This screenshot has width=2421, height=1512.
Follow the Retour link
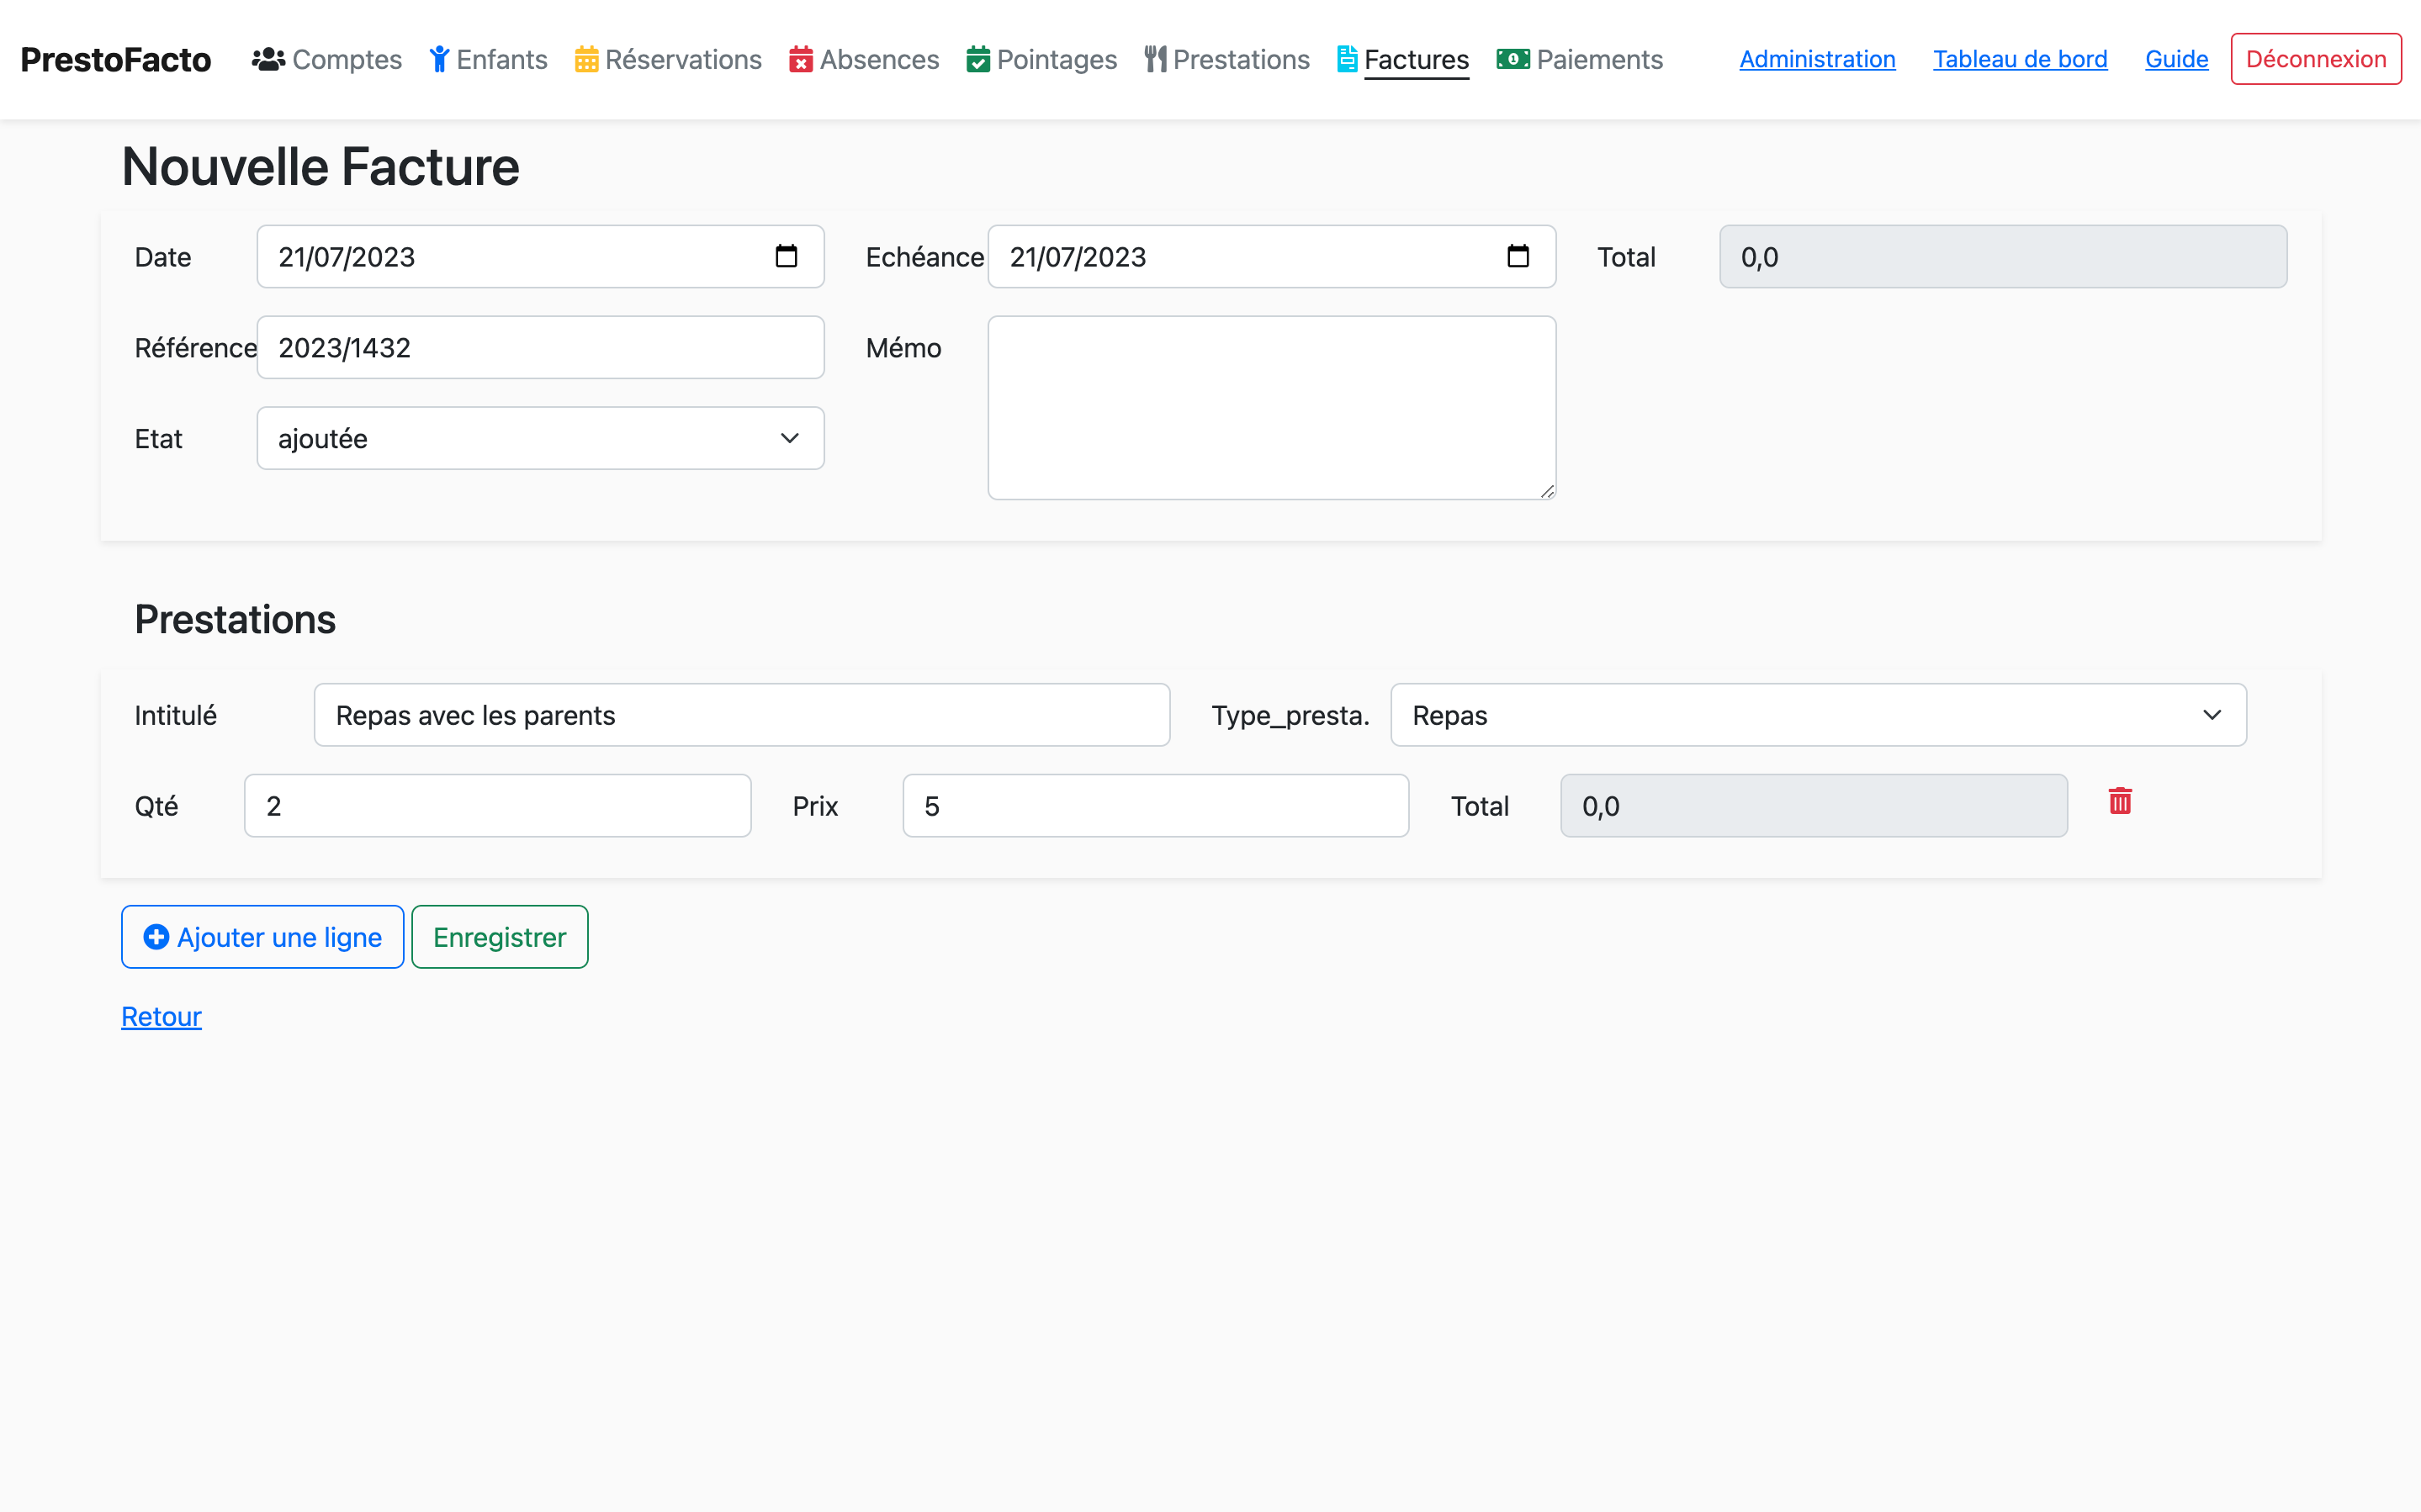(x=161, y=1016)
